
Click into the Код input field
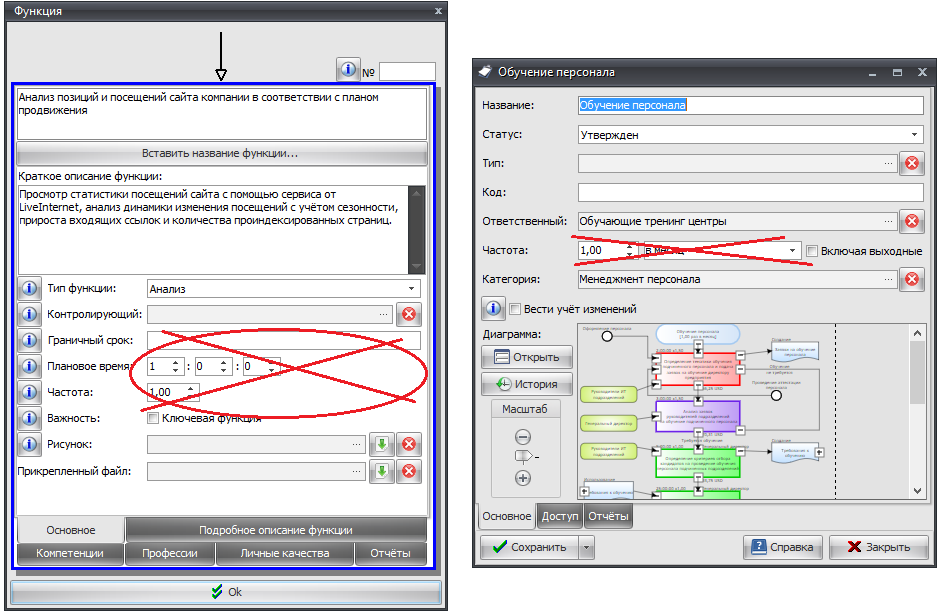coord(750,192)
